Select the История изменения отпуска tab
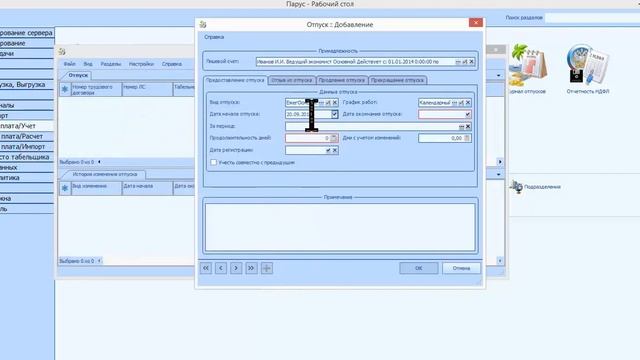Screen dimensions: 640x360 [x=105, y=174]
